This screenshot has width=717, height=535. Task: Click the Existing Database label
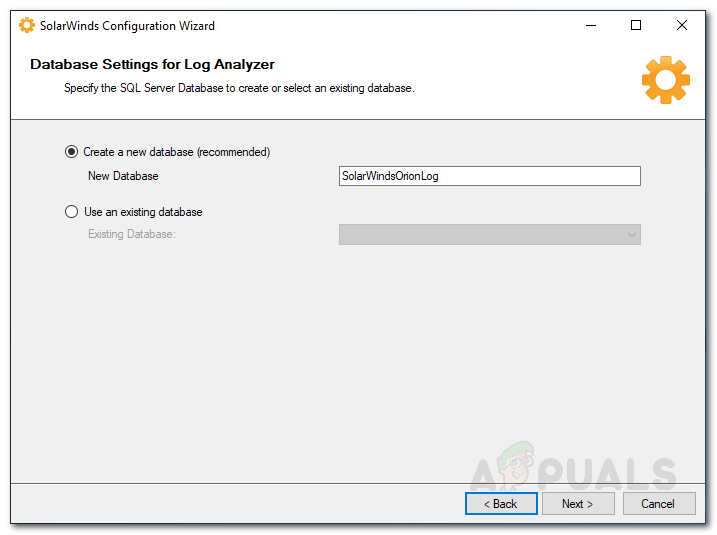point(132,235)
